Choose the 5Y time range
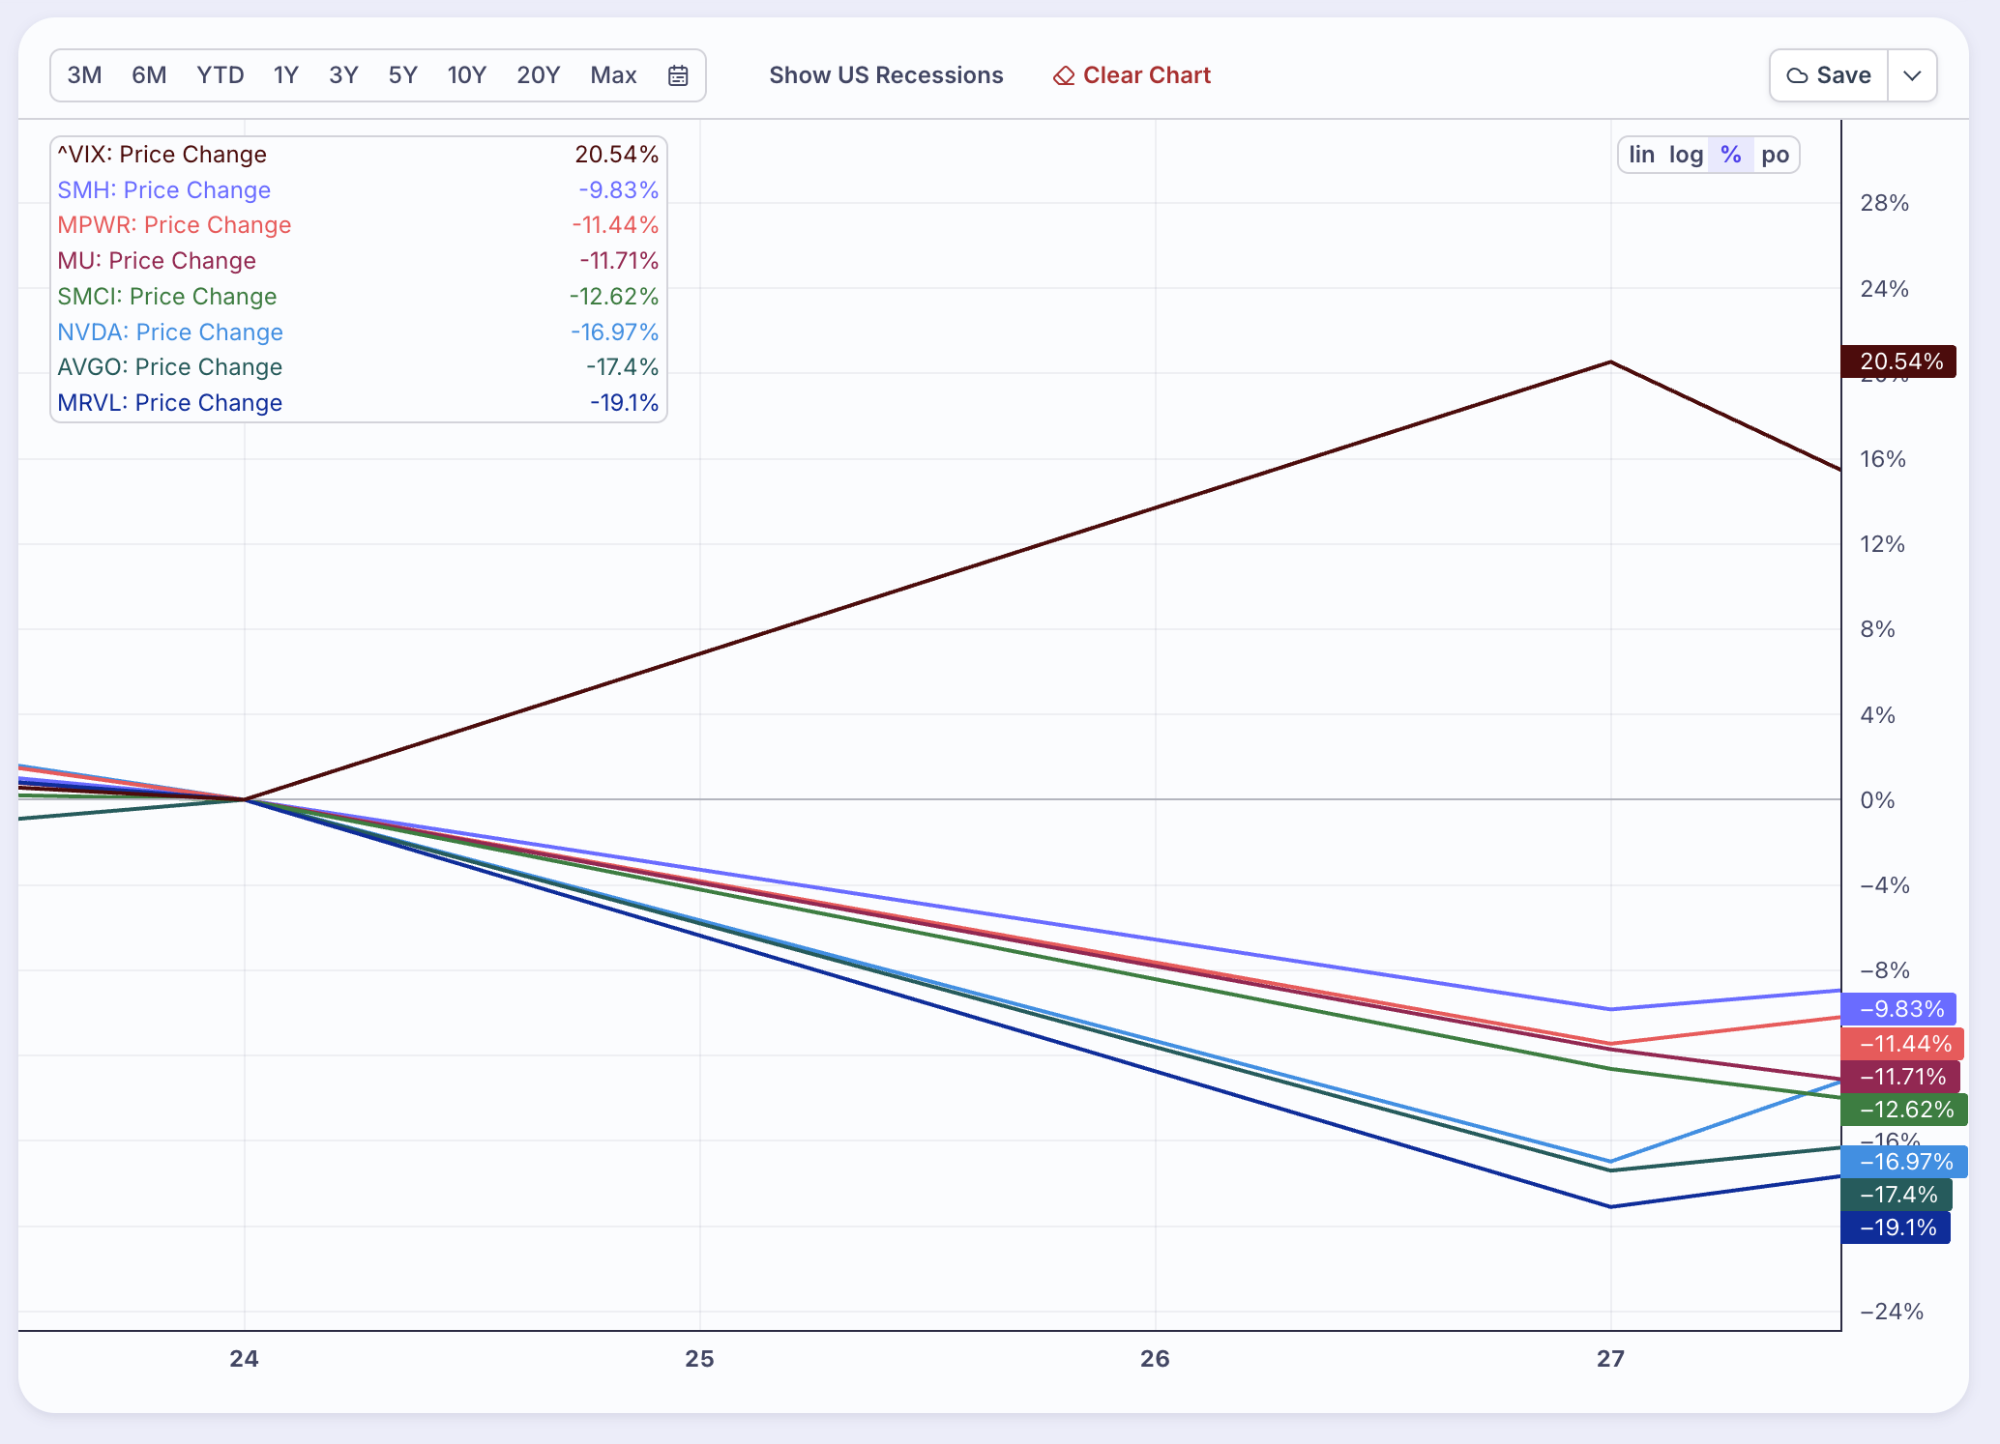 pos(402,76)
